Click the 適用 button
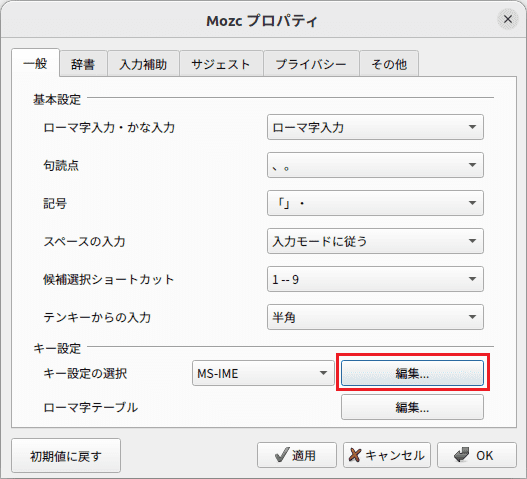This screenshot has height=479, width=527. pyautogui.click(x=297, y=455)
